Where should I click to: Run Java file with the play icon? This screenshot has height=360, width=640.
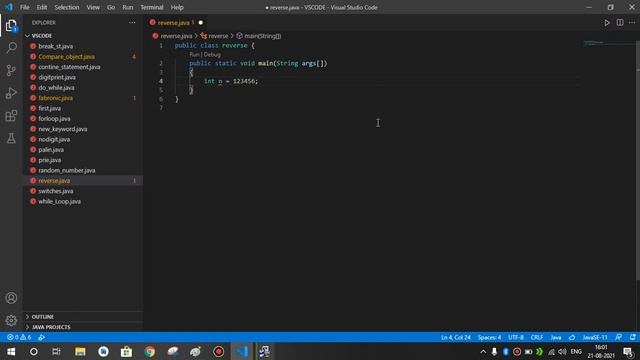pyautogui.click(x=607, y=23)
